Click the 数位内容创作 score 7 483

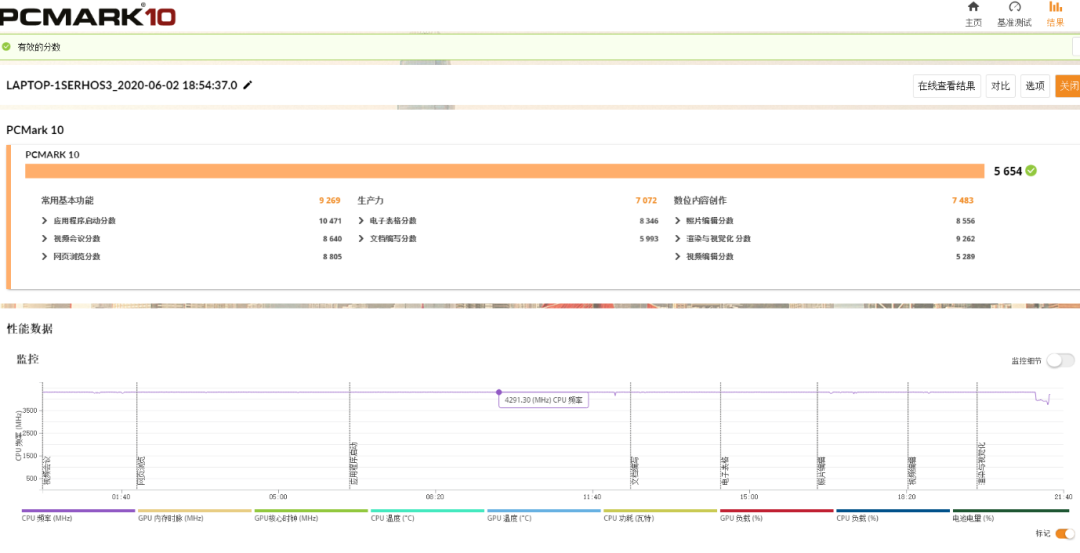point(963,200)
